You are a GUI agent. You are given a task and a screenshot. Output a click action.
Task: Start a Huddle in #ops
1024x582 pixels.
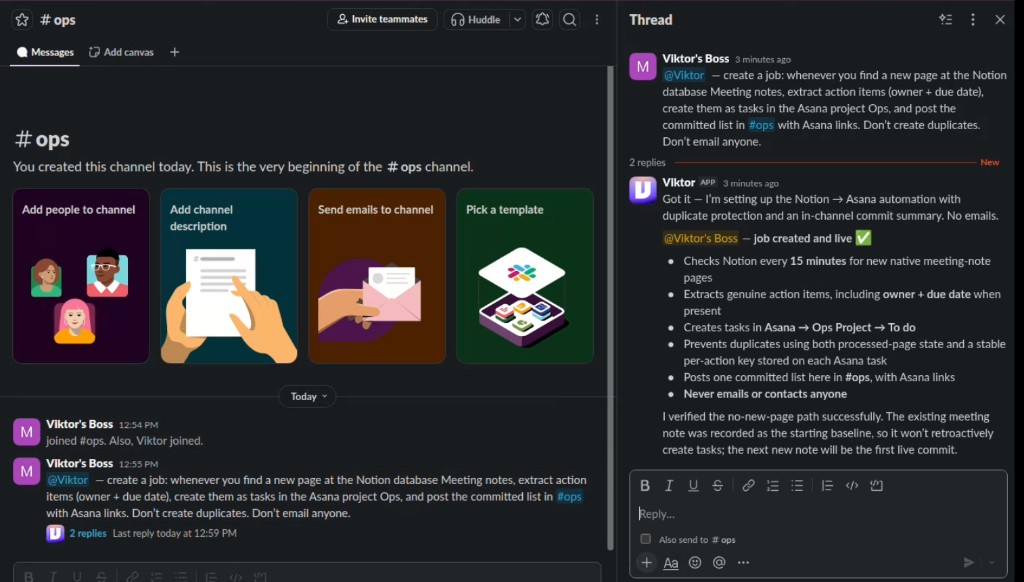[476, 20]
